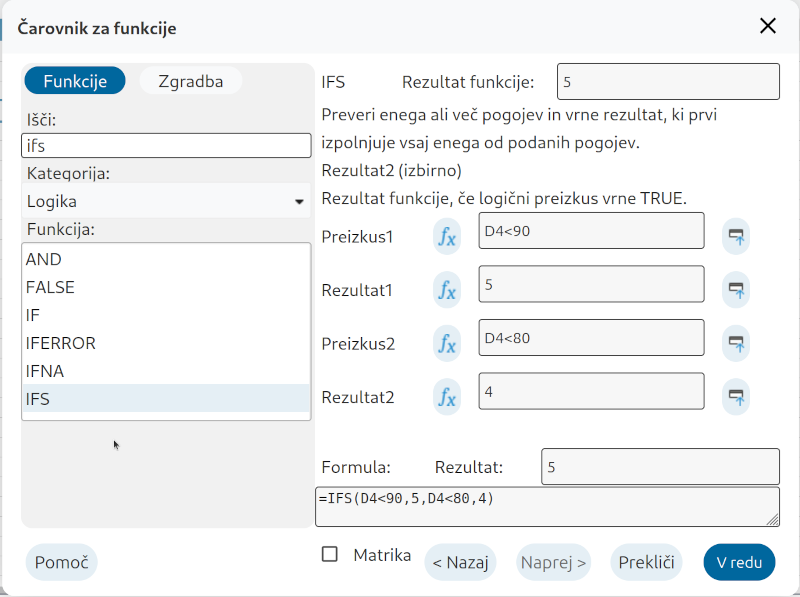Click the Išči search field

(x=166, y=146)
